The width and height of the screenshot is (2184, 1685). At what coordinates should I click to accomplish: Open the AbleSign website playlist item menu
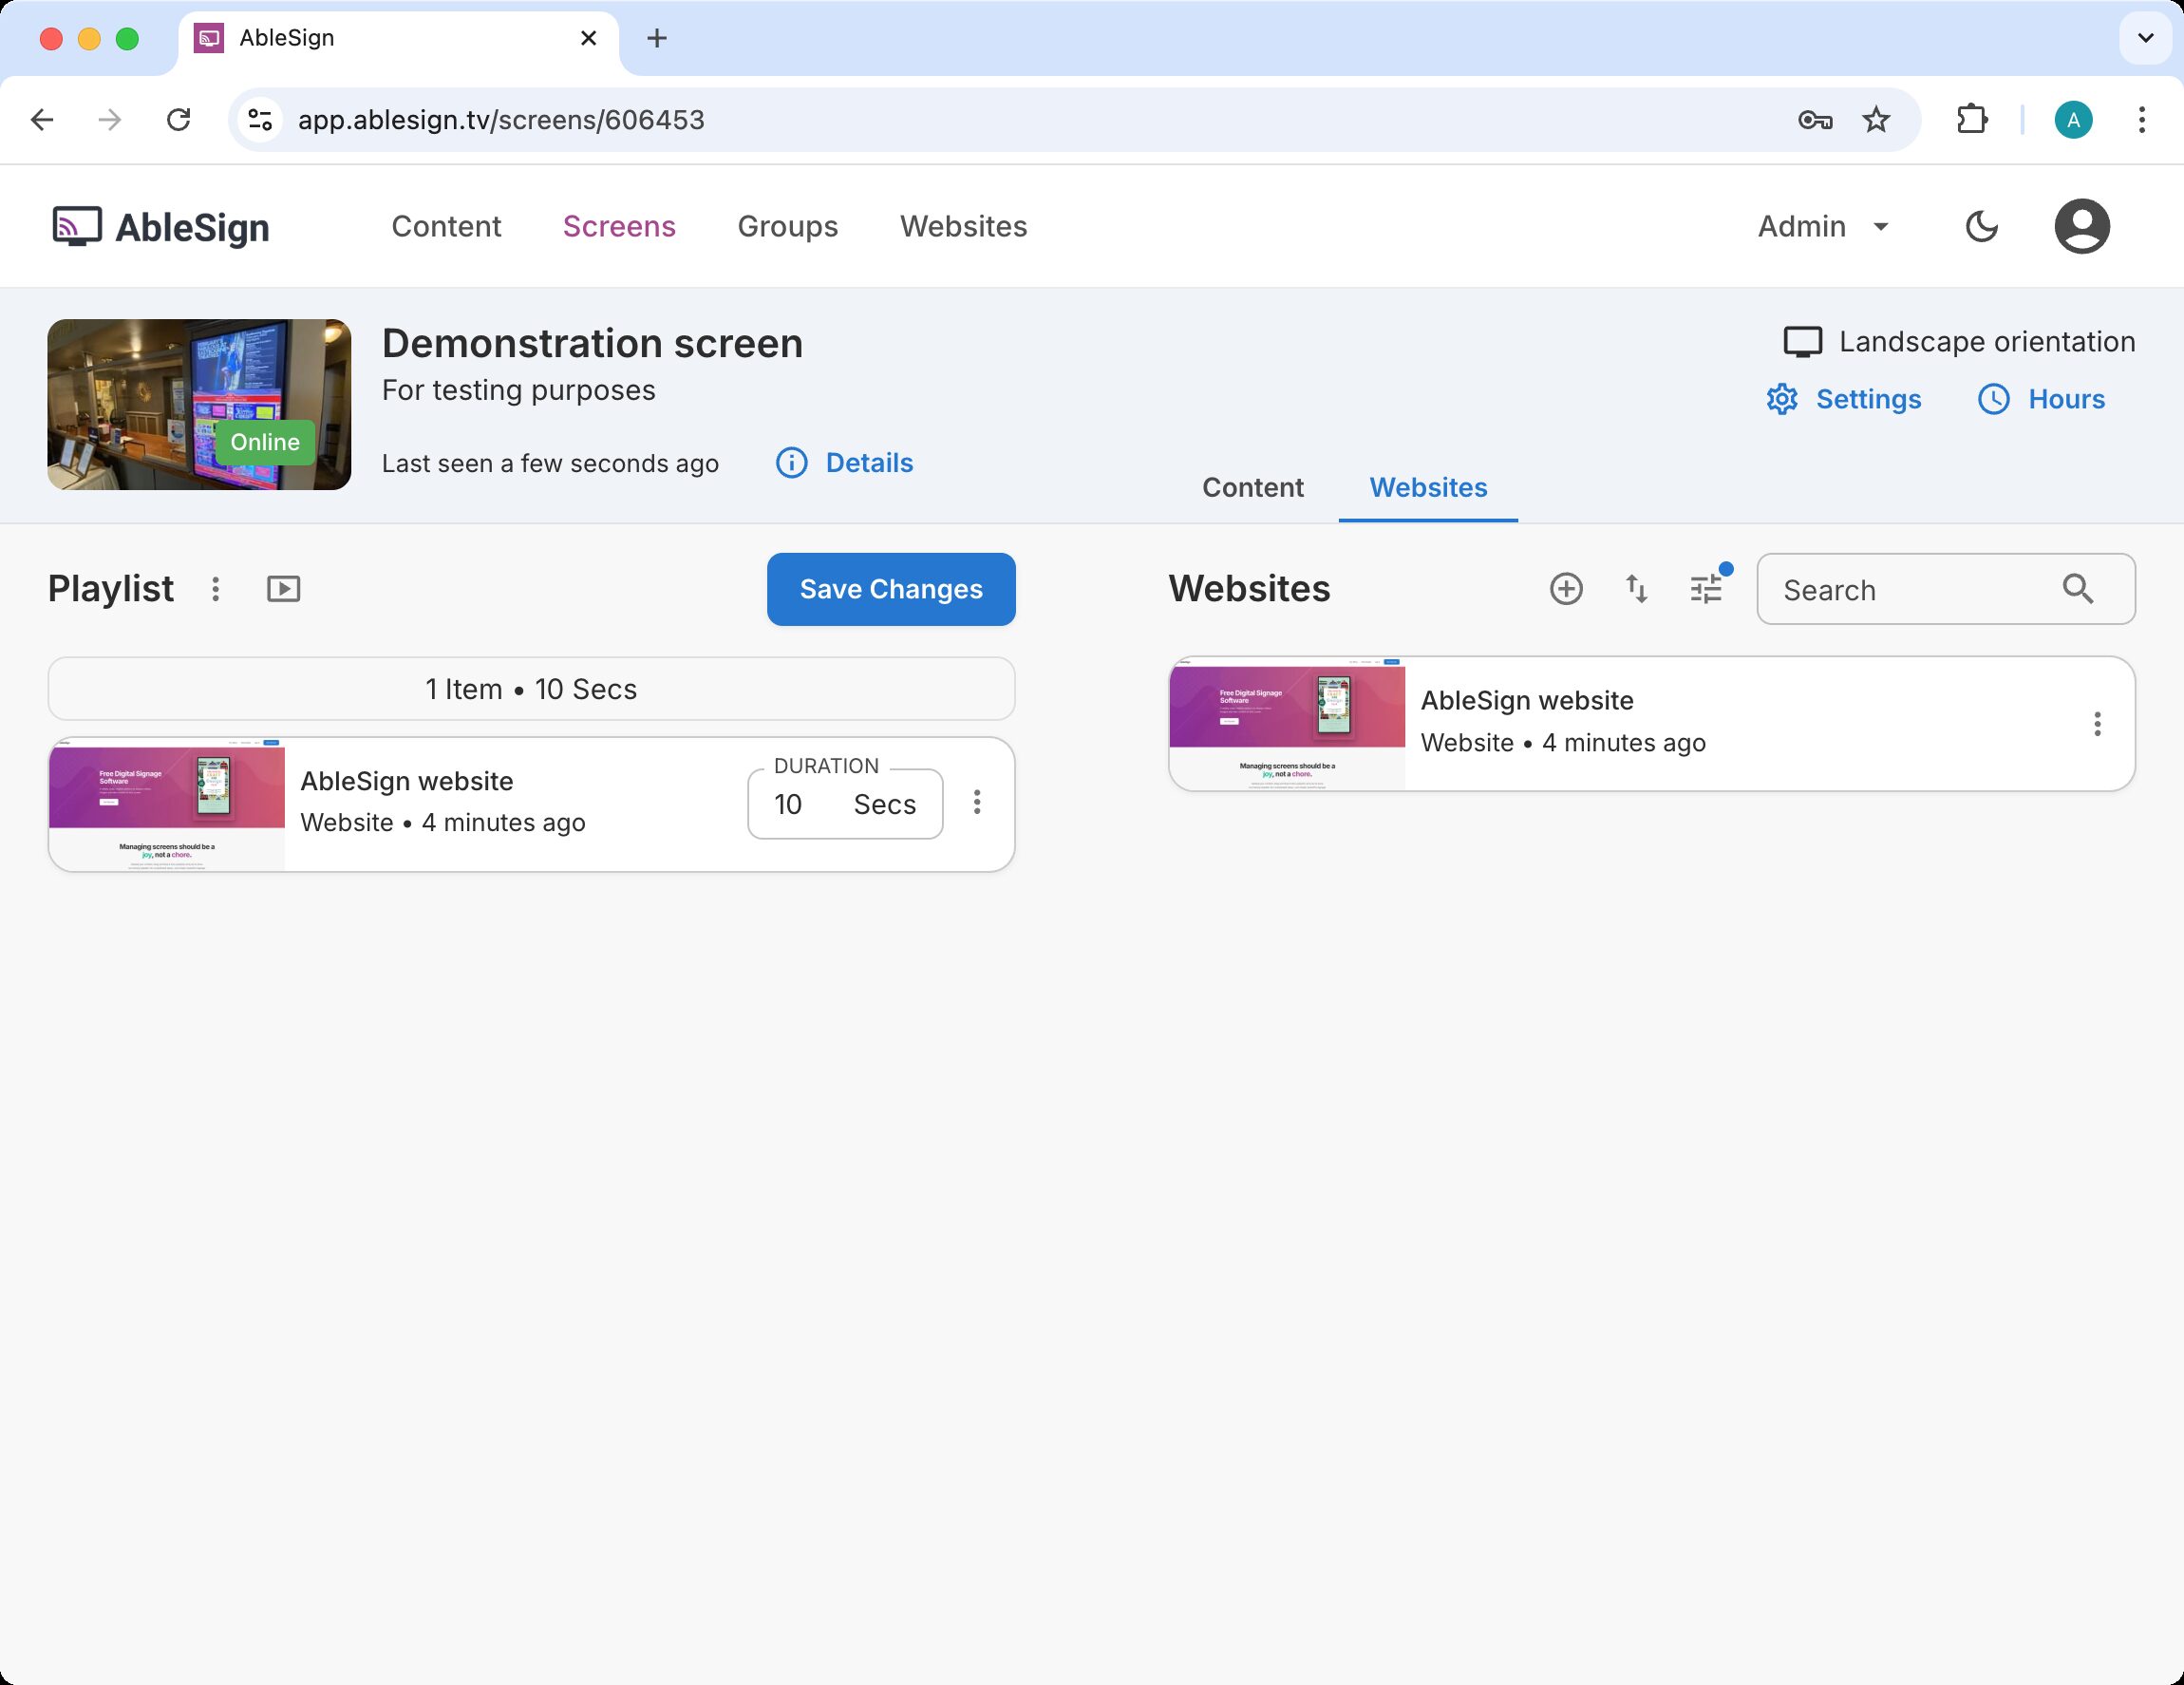pos(977,803)
